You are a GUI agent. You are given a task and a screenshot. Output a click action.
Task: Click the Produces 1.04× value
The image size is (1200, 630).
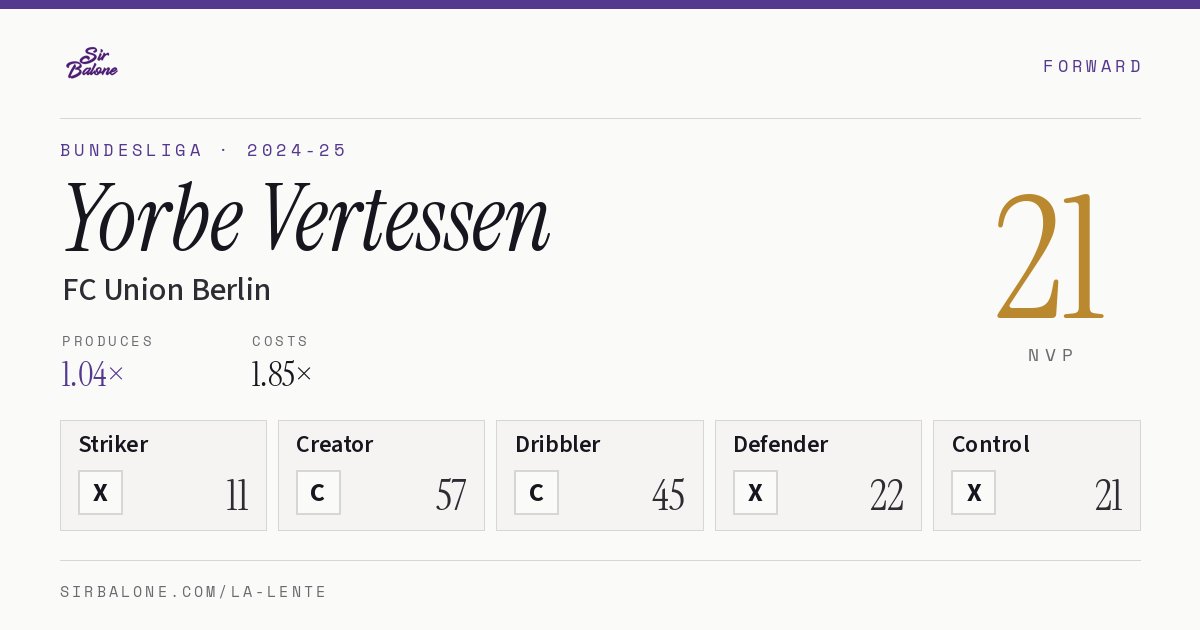(93, 374)
